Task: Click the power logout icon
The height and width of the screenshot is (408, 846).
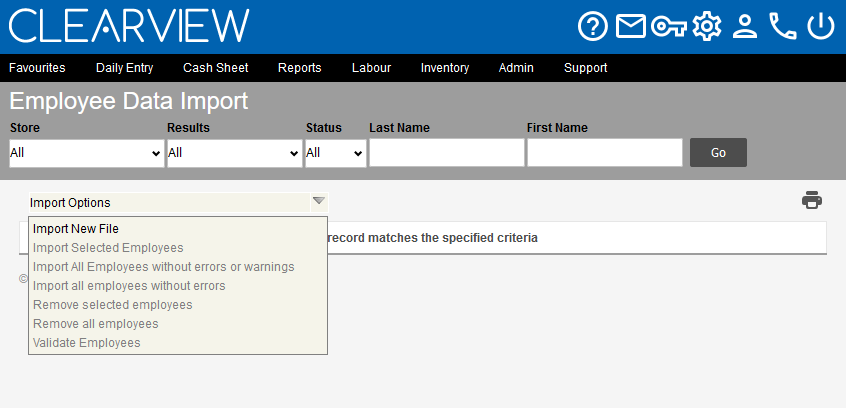Action: click(821, 26)
